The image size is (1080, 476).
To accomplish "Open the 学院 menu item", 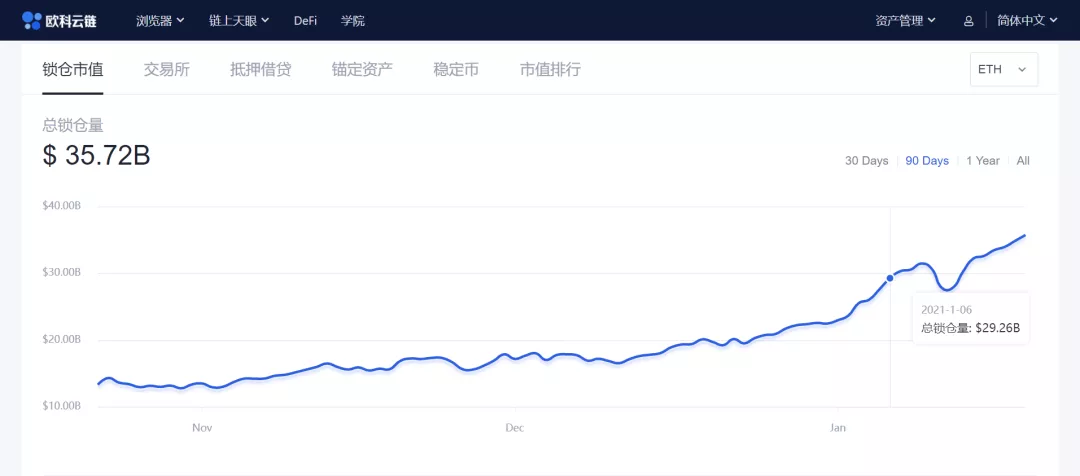I will click(352, 20).
